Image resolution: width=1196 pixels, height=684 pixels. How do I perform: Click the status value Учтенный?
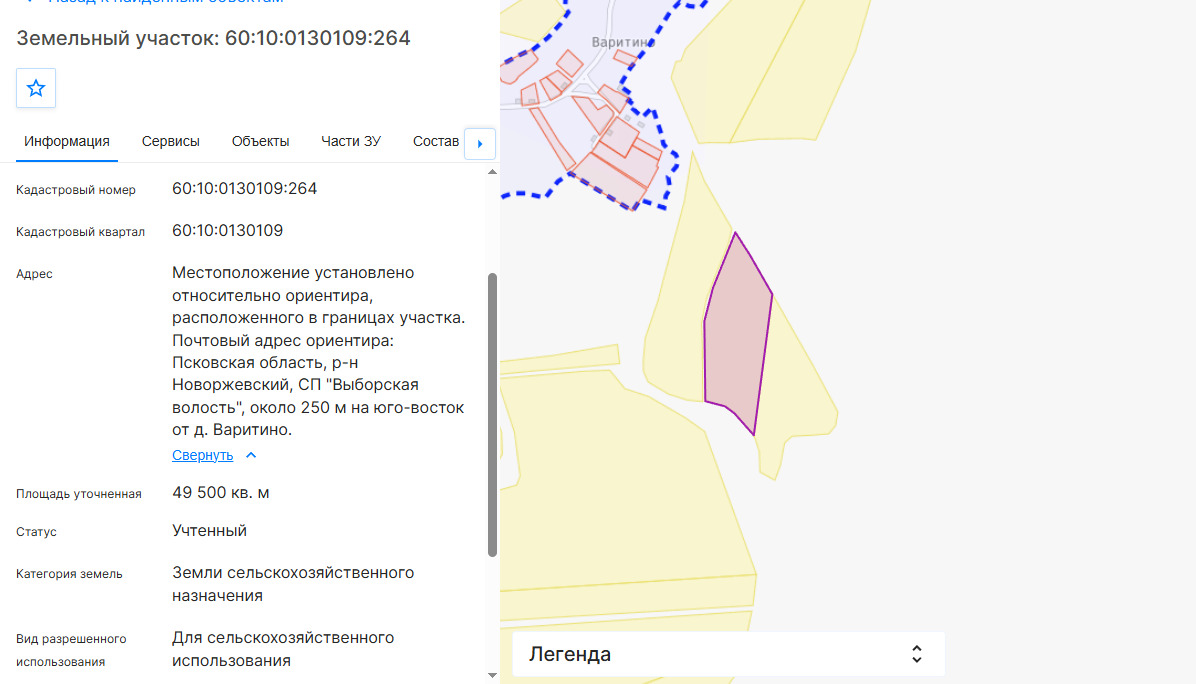pyautogui.click(x=209, y=531)
